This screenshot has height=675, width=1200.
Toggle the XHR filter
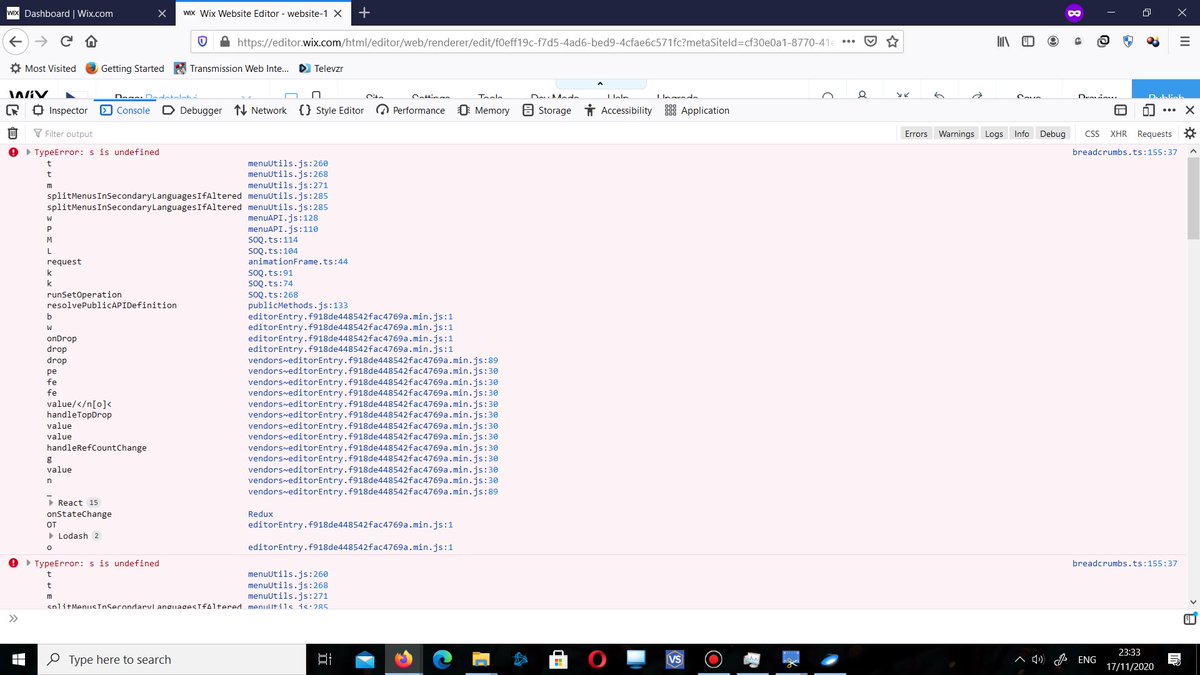1118,133
